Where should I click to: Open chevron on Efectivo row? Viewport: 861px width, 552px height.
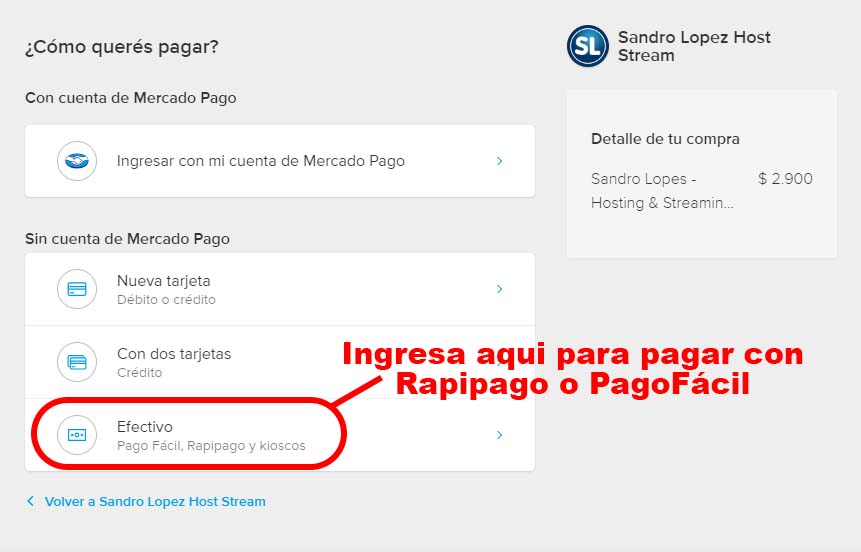pyautogui.click(x=500, y=435)
